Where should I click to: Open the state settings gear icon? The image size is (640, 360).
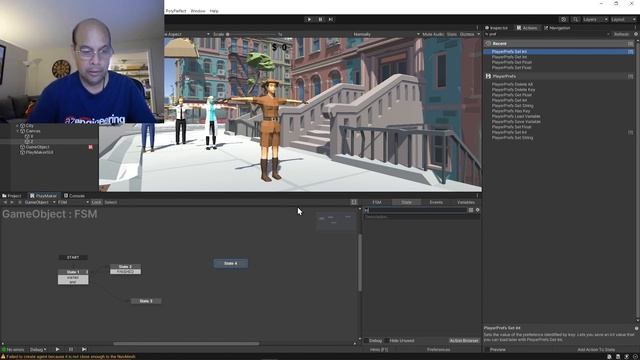point(478,210)
